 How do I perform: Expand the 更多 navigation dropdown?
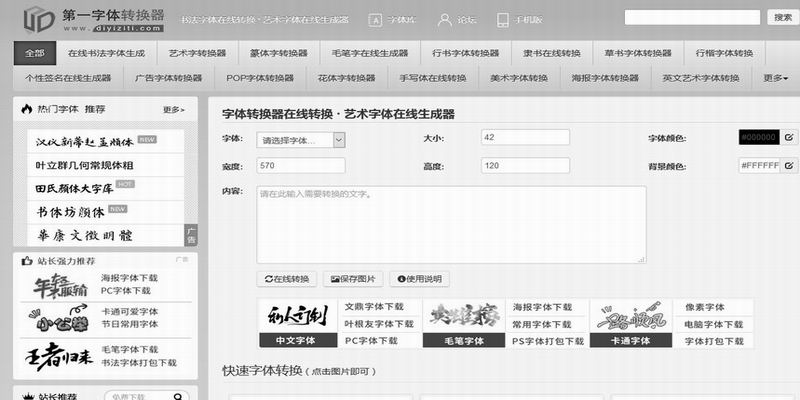[775, 78]
